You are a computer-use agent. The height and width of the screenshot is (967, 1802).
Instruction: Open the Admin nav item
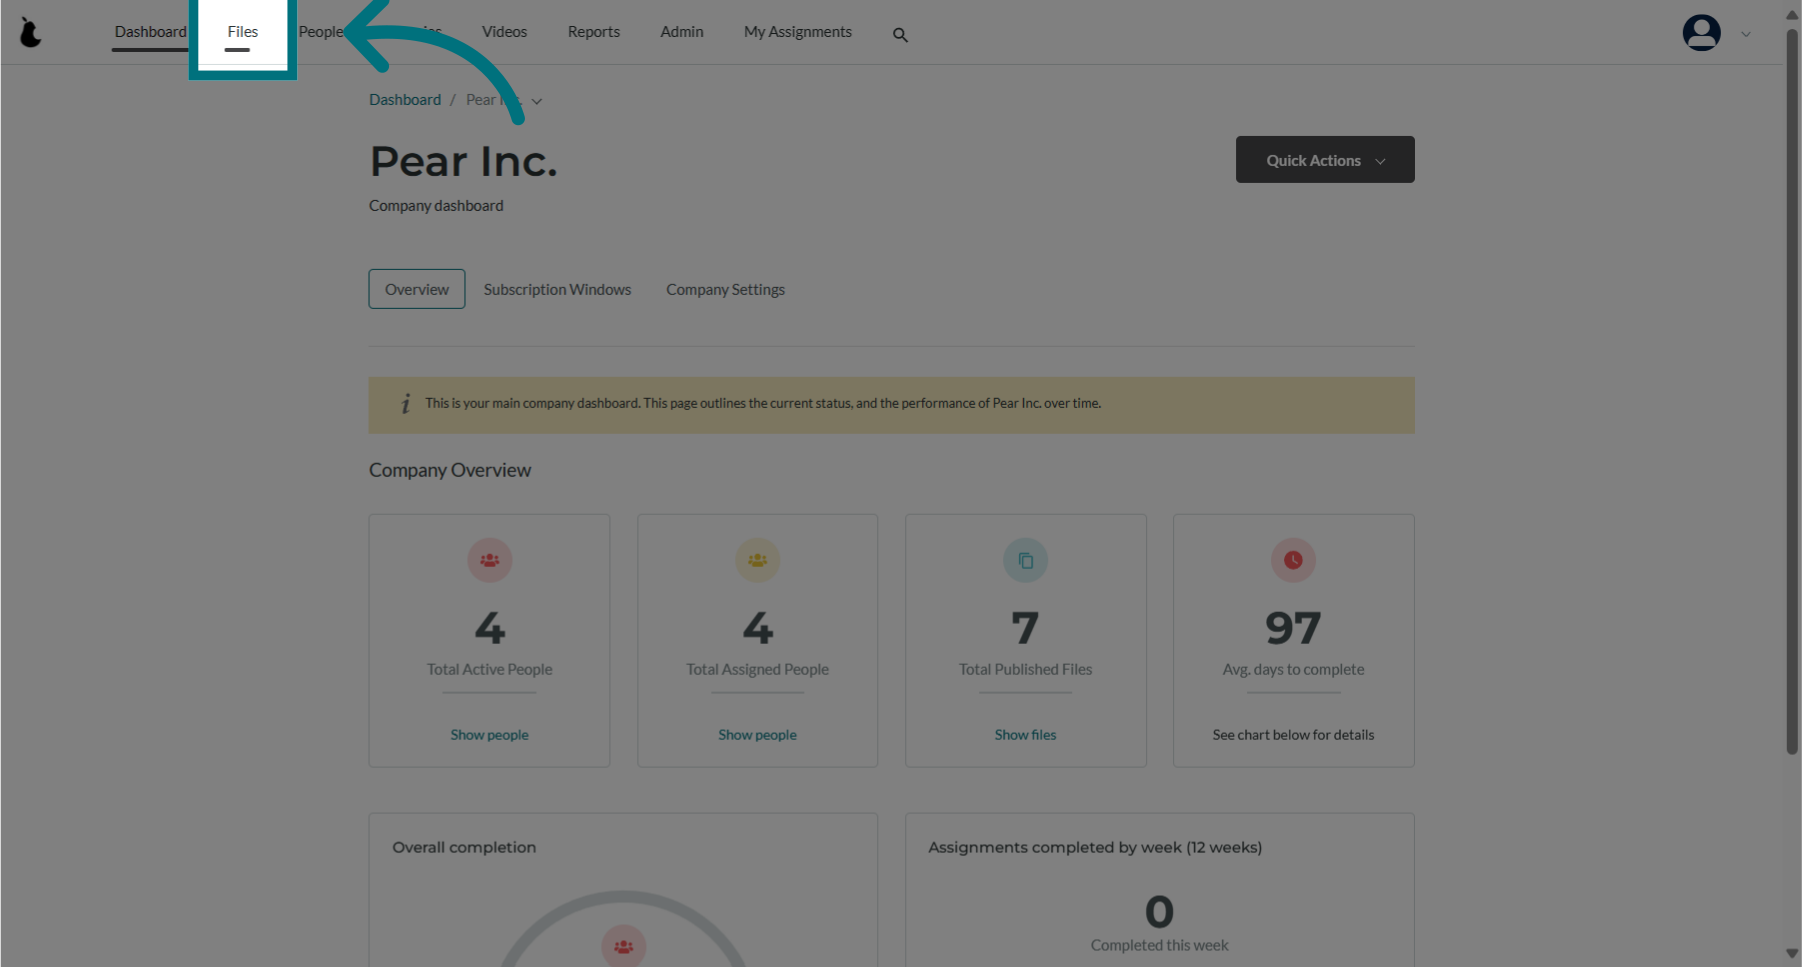point(682,32)
